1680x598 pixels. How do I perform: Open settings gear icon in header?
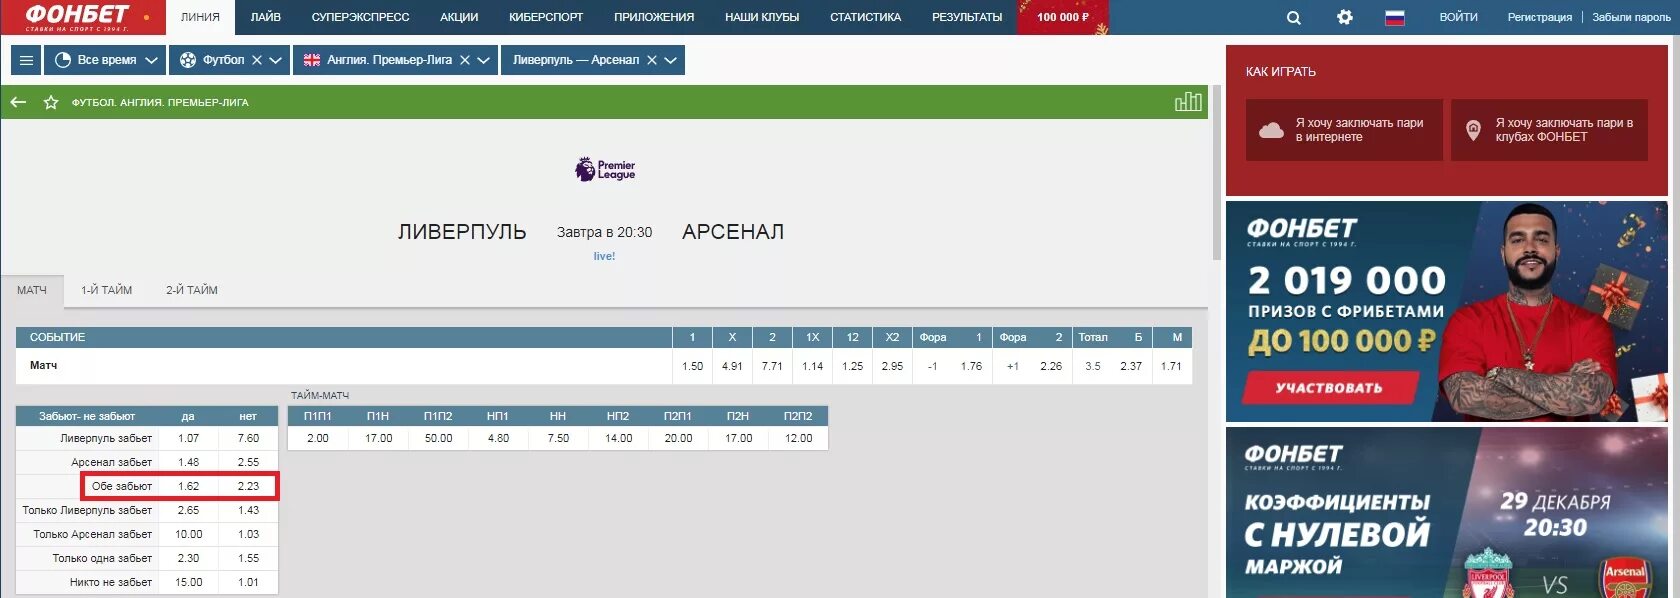coord(1345,17)
